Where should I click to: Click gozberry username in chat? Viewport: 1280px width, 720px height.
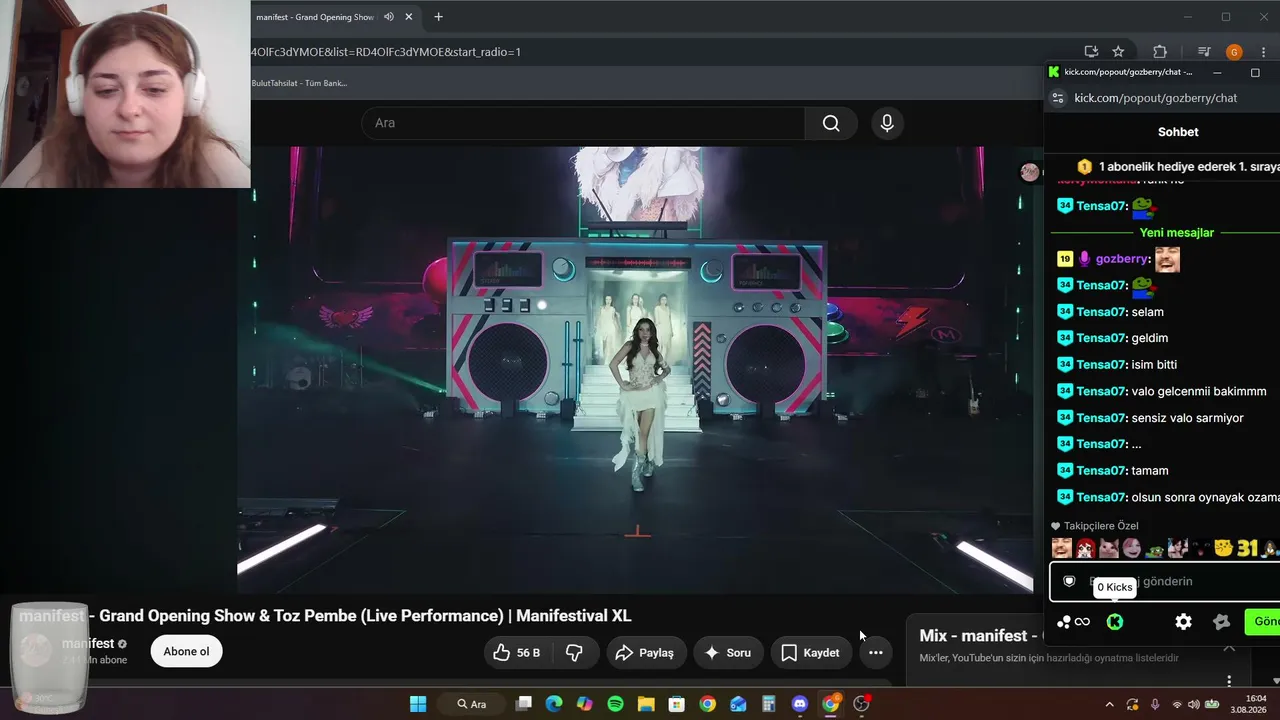(1122, 259)
